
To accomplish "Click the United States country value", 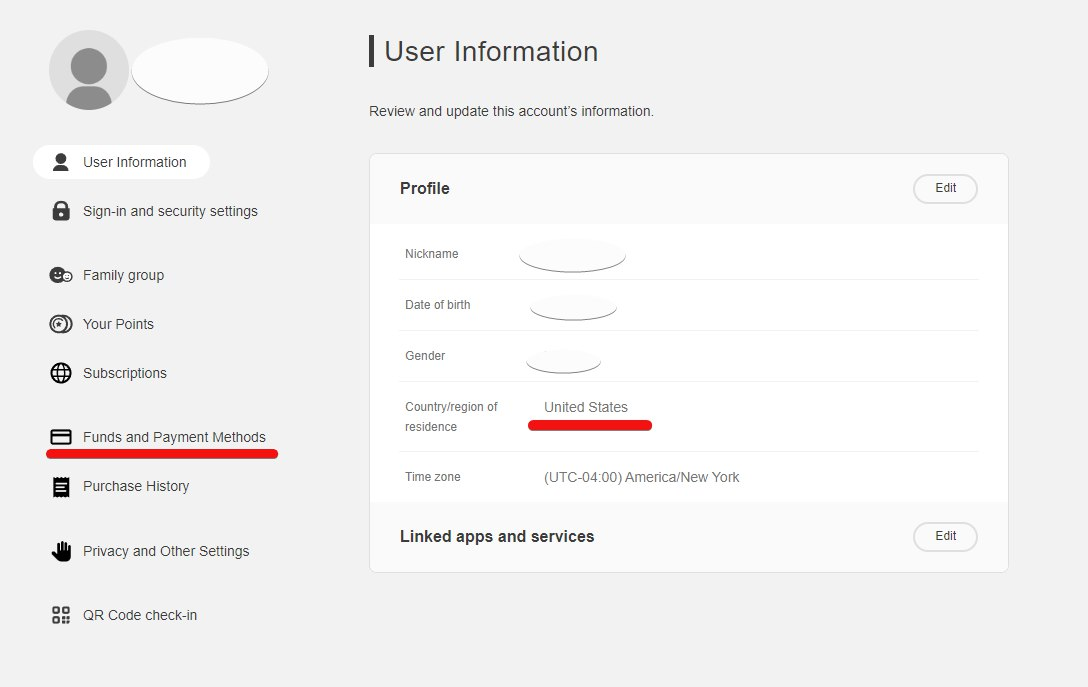I will (586, 407).
